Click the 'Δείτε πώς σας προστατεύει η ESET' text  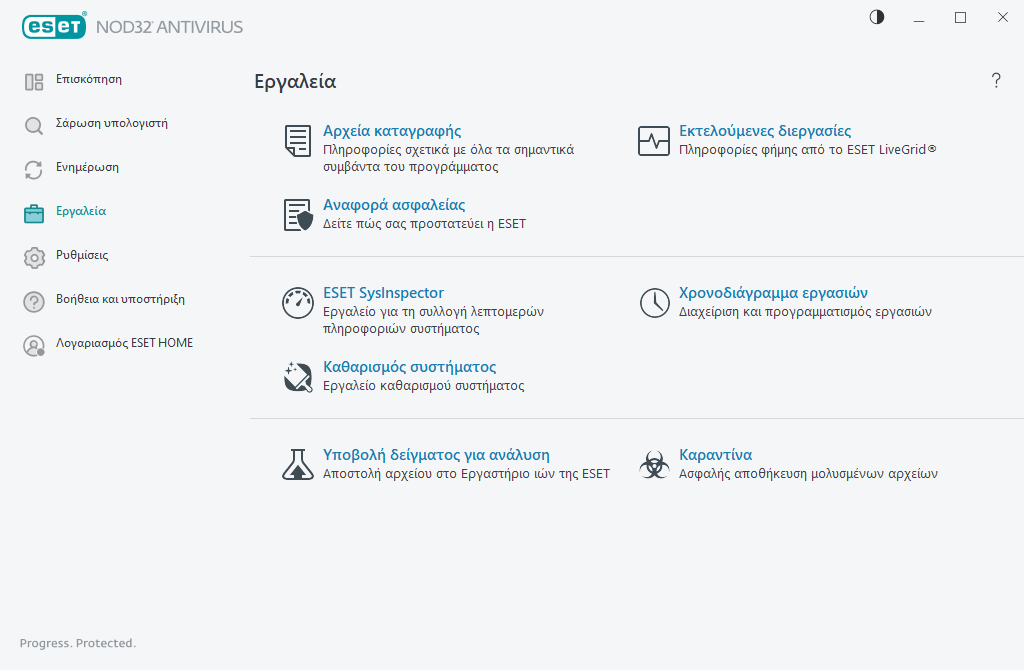pos(424,224)
